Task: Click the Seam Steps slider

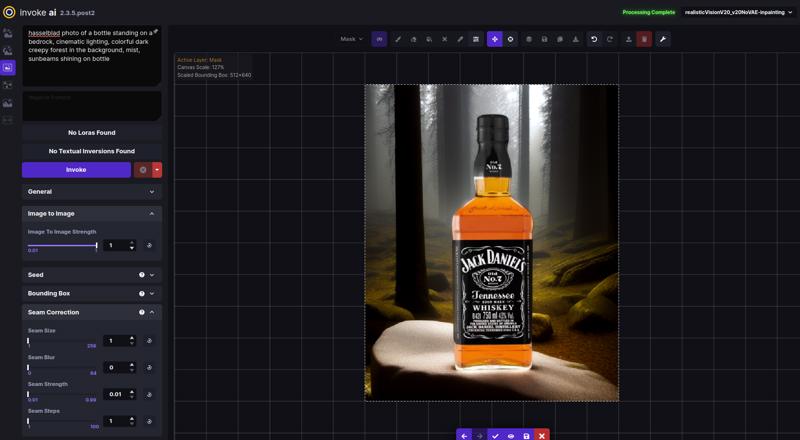Action: [62, 421]
